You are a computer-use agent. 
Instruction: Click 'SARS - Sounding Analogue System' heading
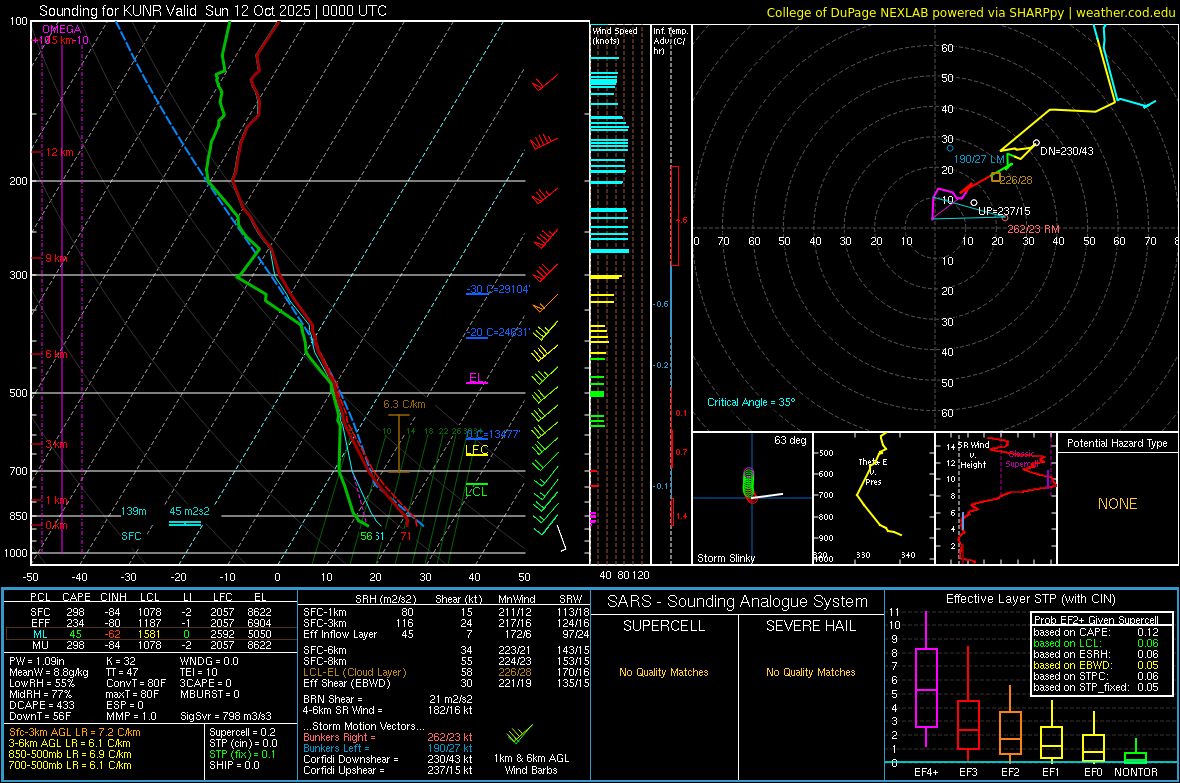(x=738, y=602)
